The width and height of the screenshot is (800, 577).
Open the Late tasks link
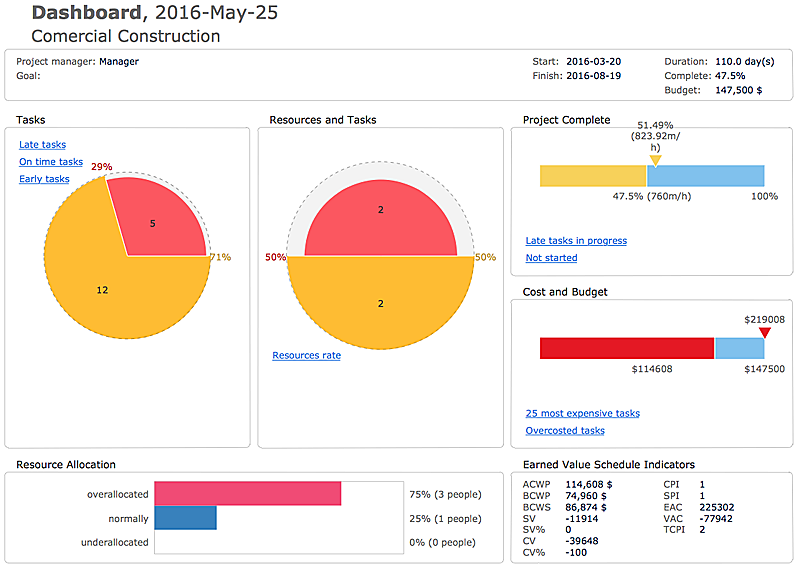coord(42,145)
